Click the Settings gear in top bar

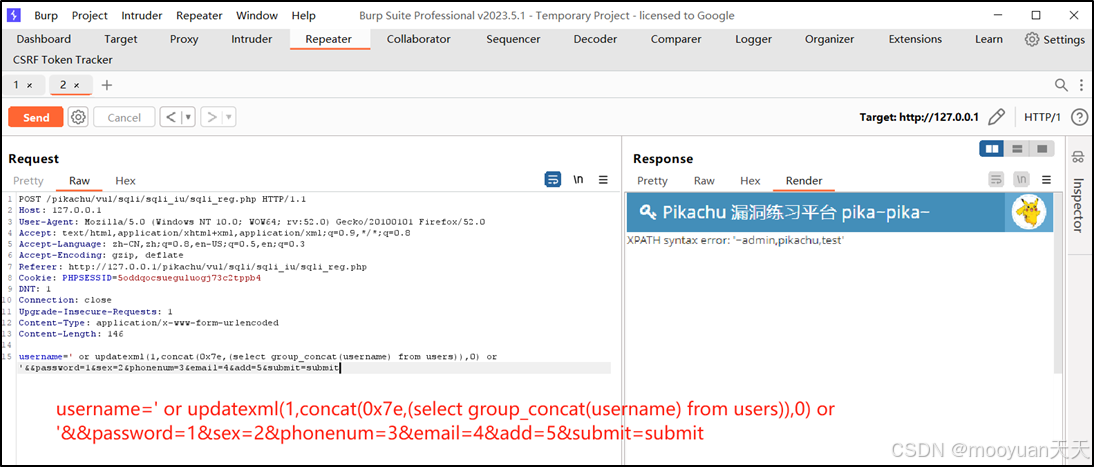[1032, 39]
